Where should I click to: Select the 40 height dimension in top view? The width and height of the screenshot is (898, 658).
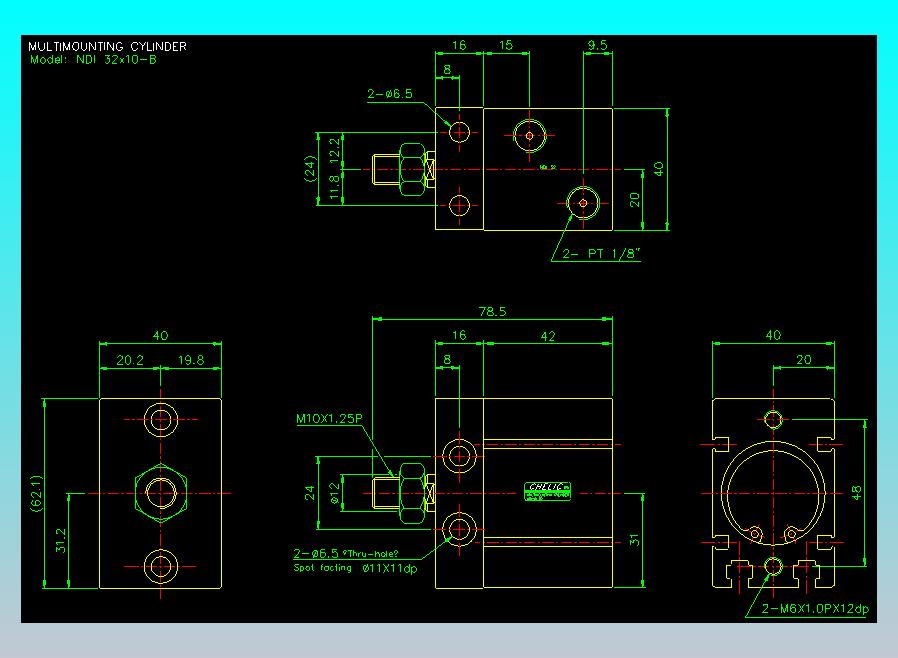659,169
